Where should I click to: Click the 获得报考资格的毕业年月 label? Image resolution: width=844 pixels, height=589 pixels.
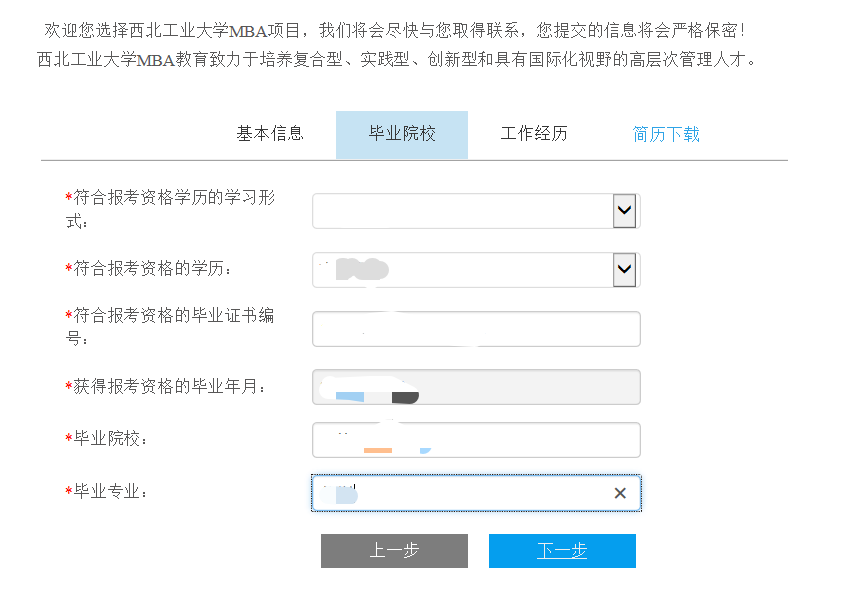[x=170, y=387]
